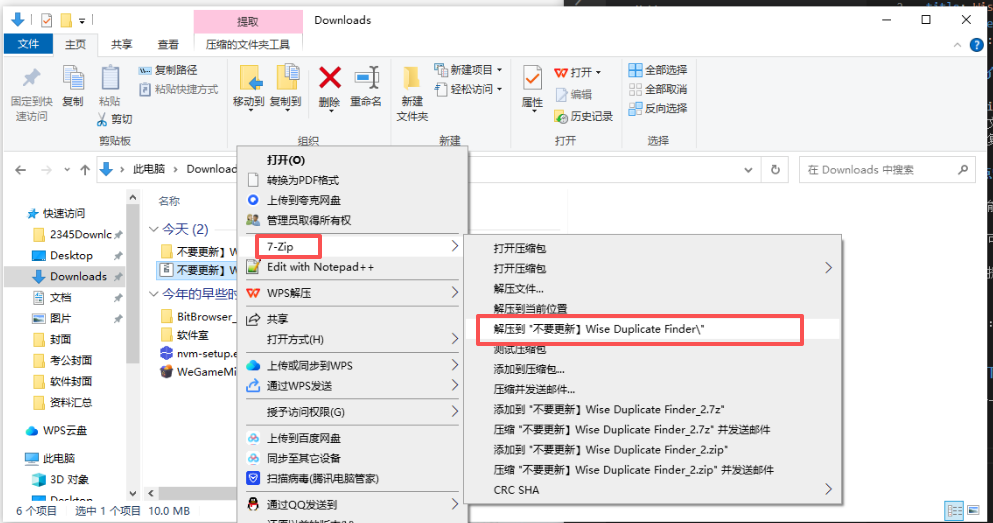Select Downloads in the navigation pane
Screen dimensions: 993x523
coord(70,276)
